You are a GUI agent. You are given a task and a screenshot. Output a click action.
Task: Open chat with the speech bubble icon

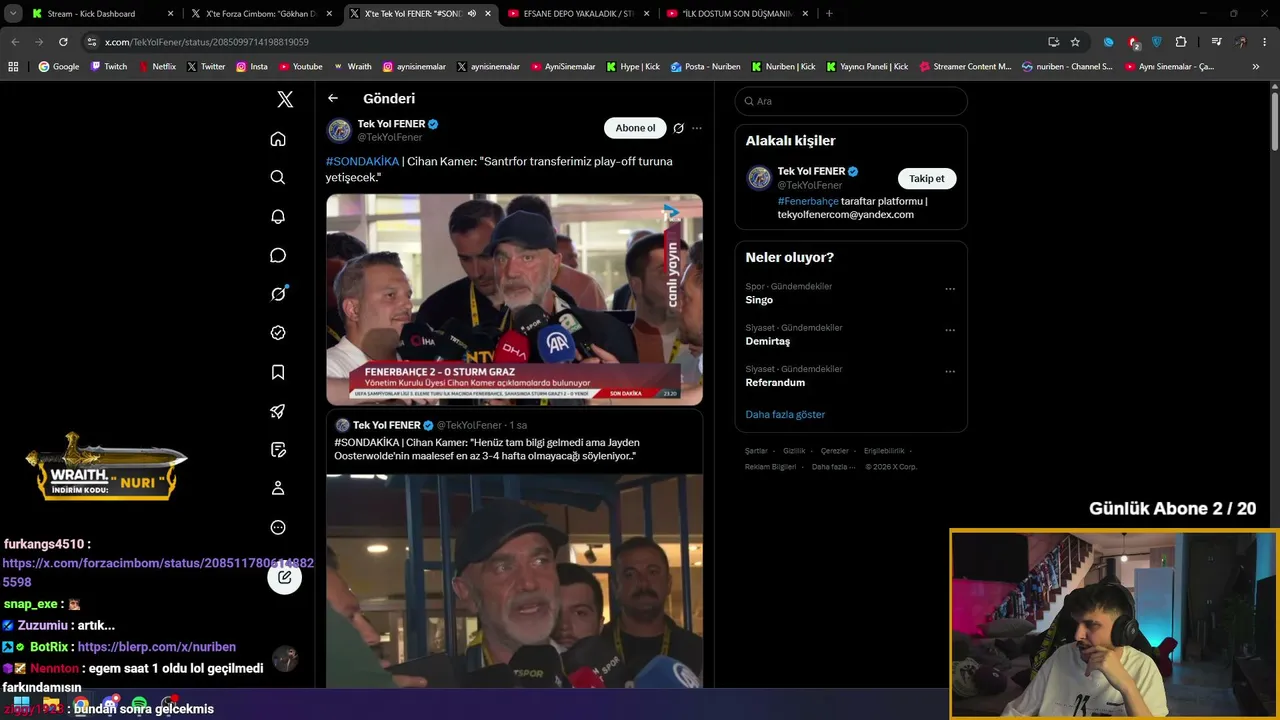[x=278, y=255]
